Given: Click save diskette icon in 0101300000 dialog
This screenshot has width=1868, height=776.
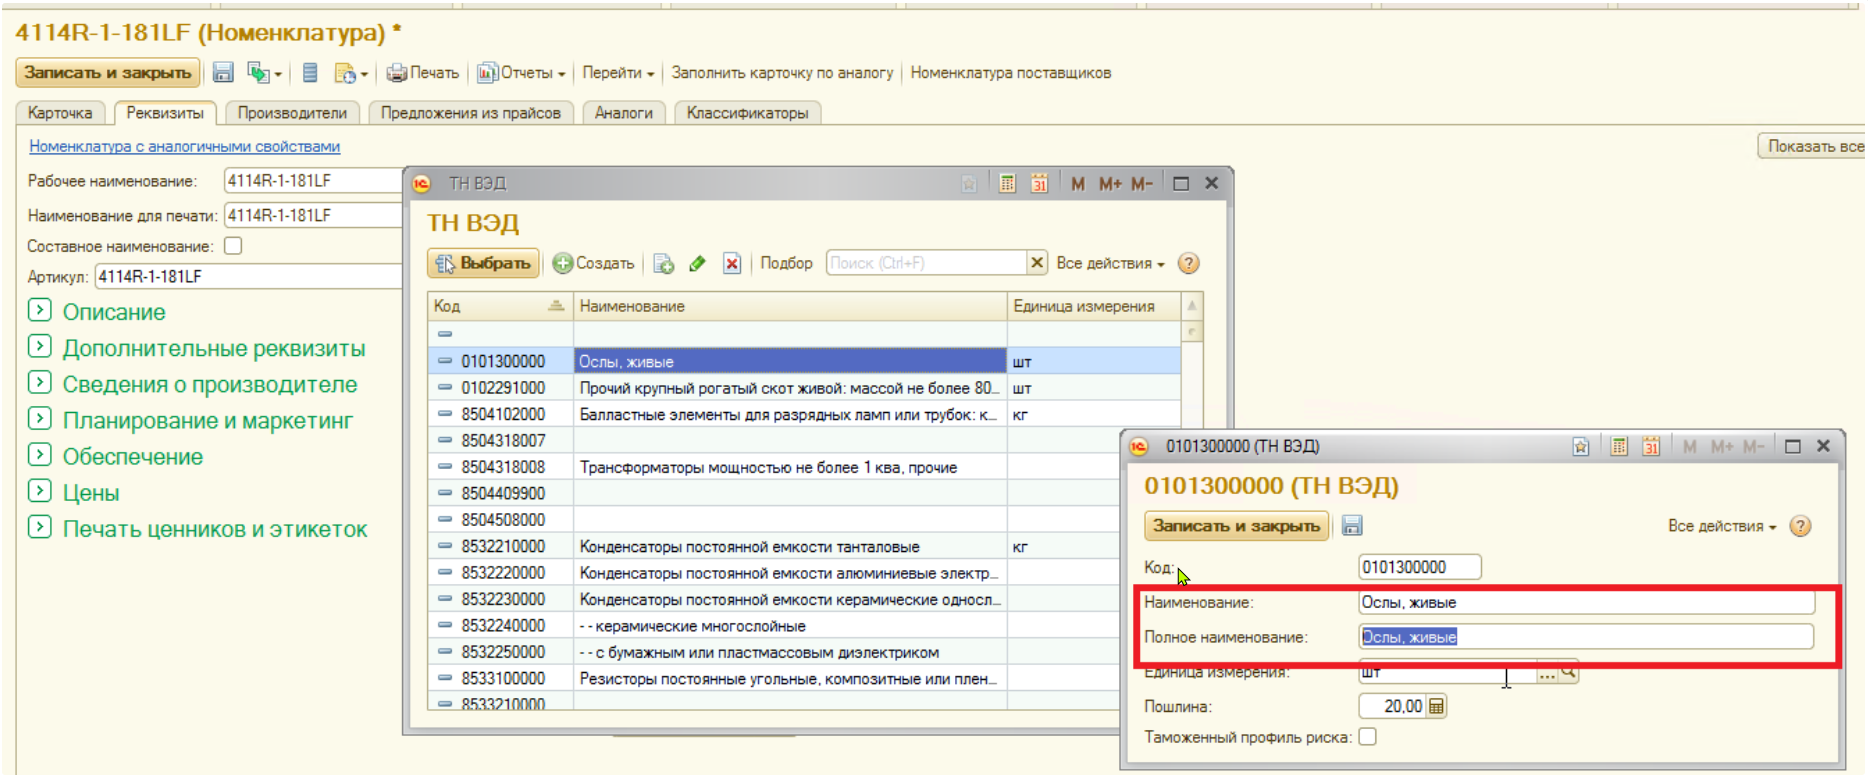Looking at the screenshot, I should coord(1352,526).
